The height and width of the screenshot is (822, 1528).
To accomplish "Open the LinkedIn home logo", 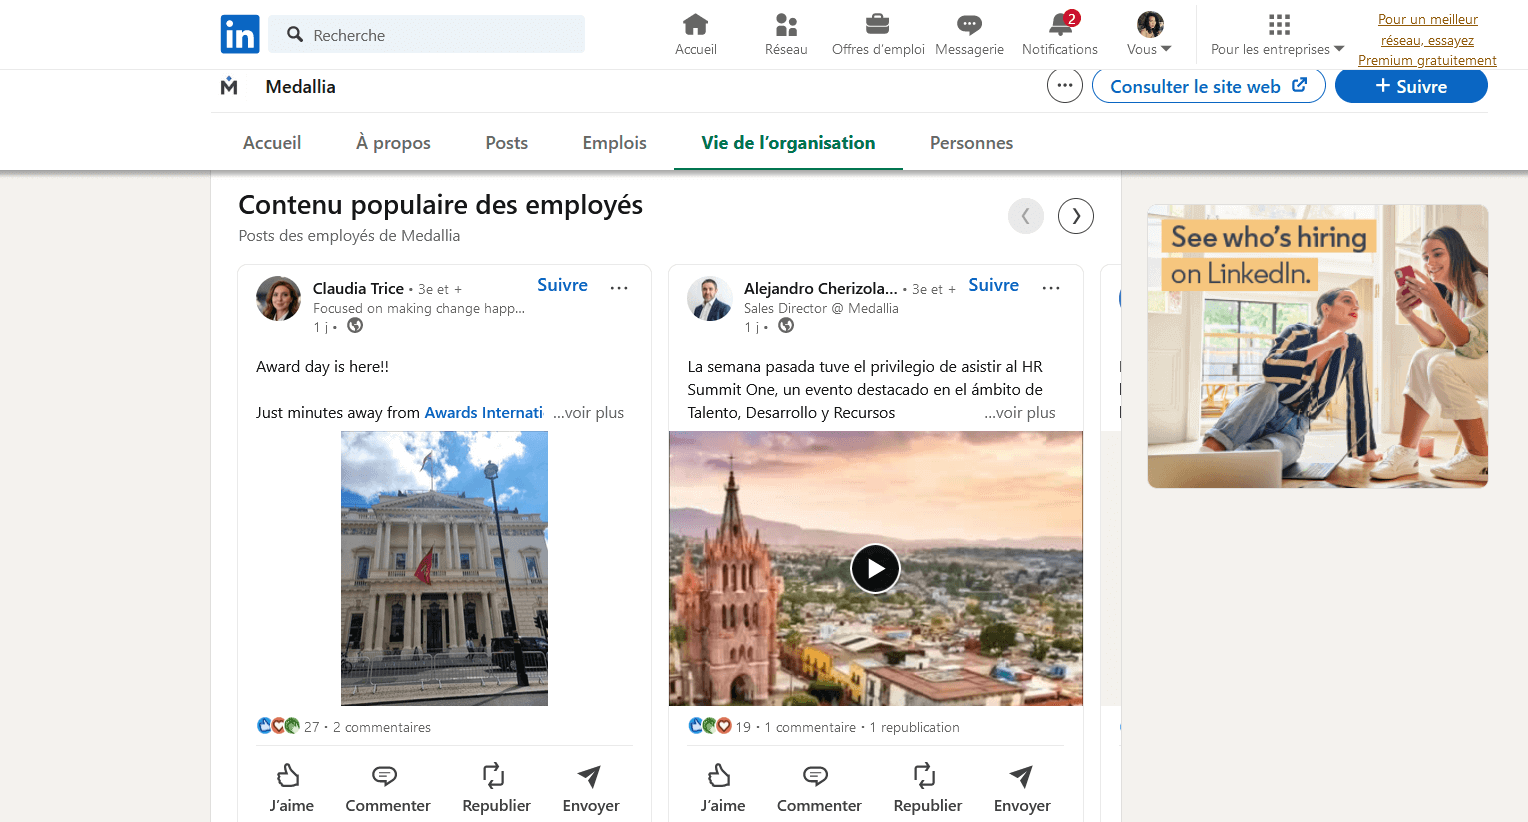I will coord(240,34).
